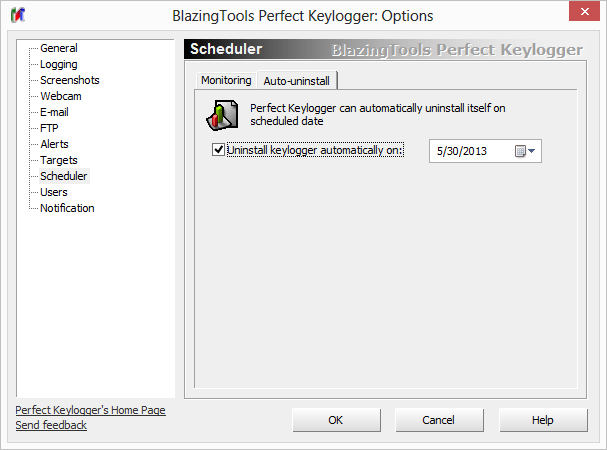Viewport: 607px width, 450px height.
Task: Switch to the Monitoring tab
Action: tap(226, 80)
